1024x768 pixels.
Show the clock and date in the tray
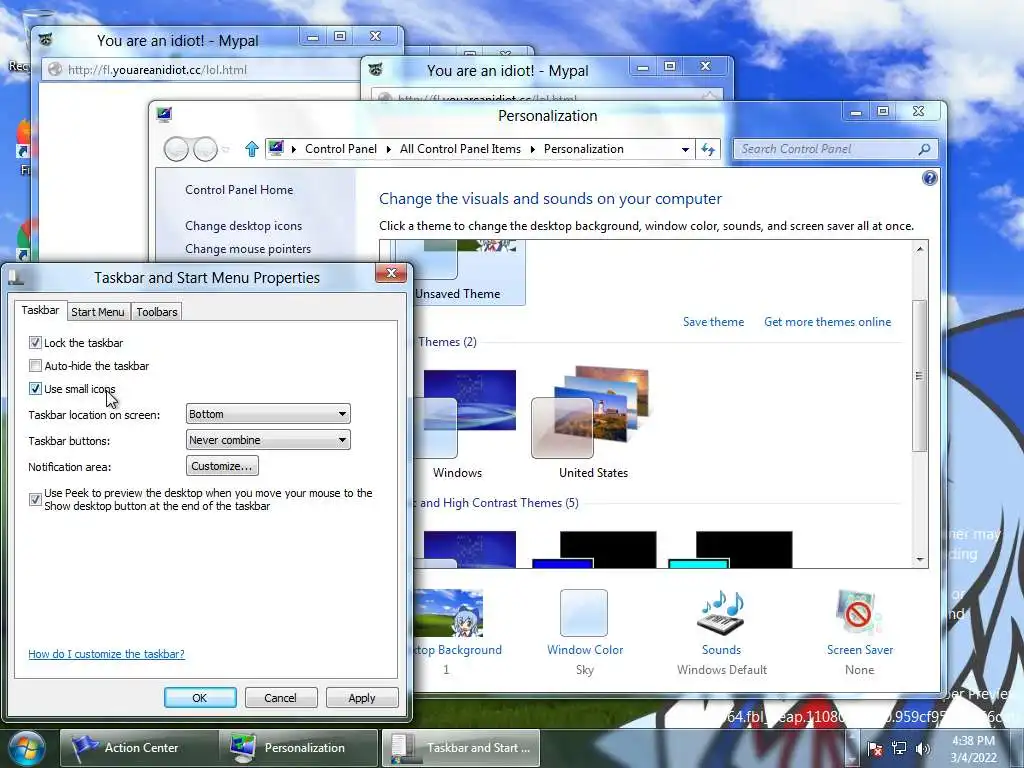pos(973,749)
